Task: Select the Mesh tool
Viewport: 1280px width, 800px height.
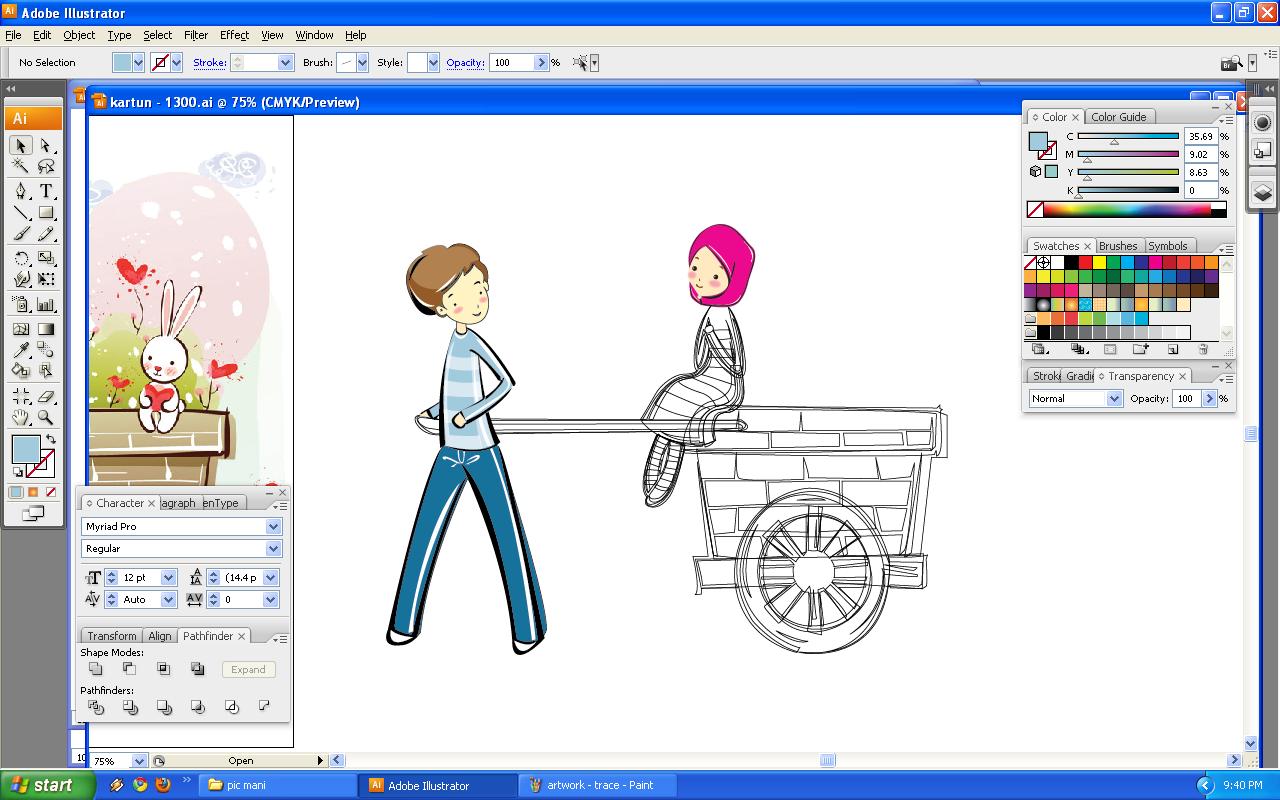Action: tap(22, 329)
